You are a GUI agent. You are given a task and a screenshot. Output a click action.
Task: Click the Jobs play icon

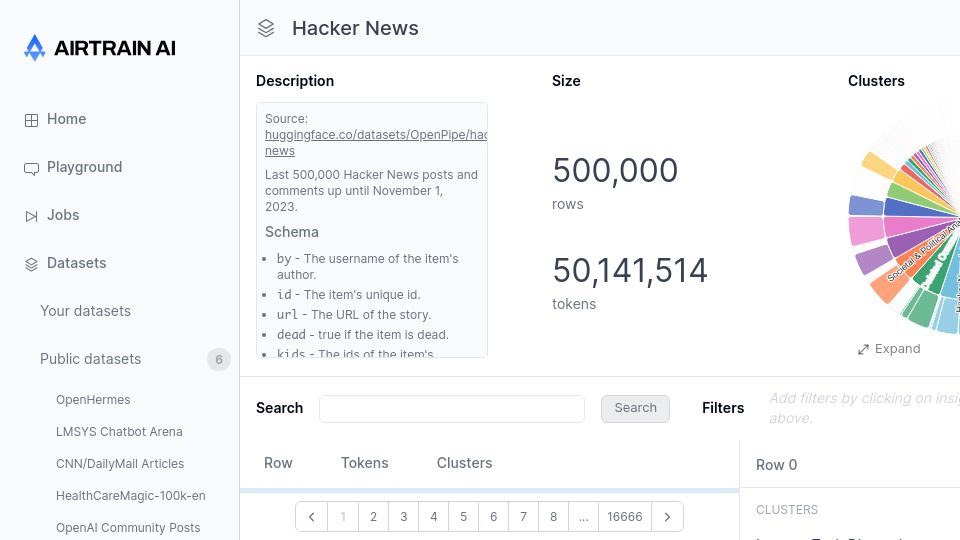[x=31, y=216]
